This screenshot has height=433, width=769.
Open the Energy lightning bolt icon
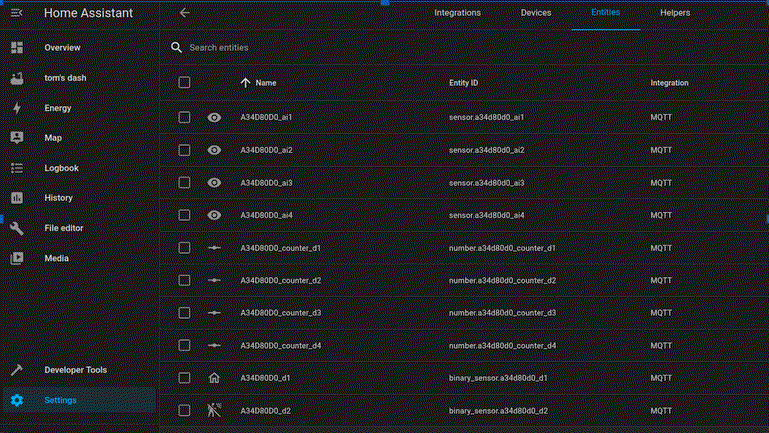click(x=17, y=108)
